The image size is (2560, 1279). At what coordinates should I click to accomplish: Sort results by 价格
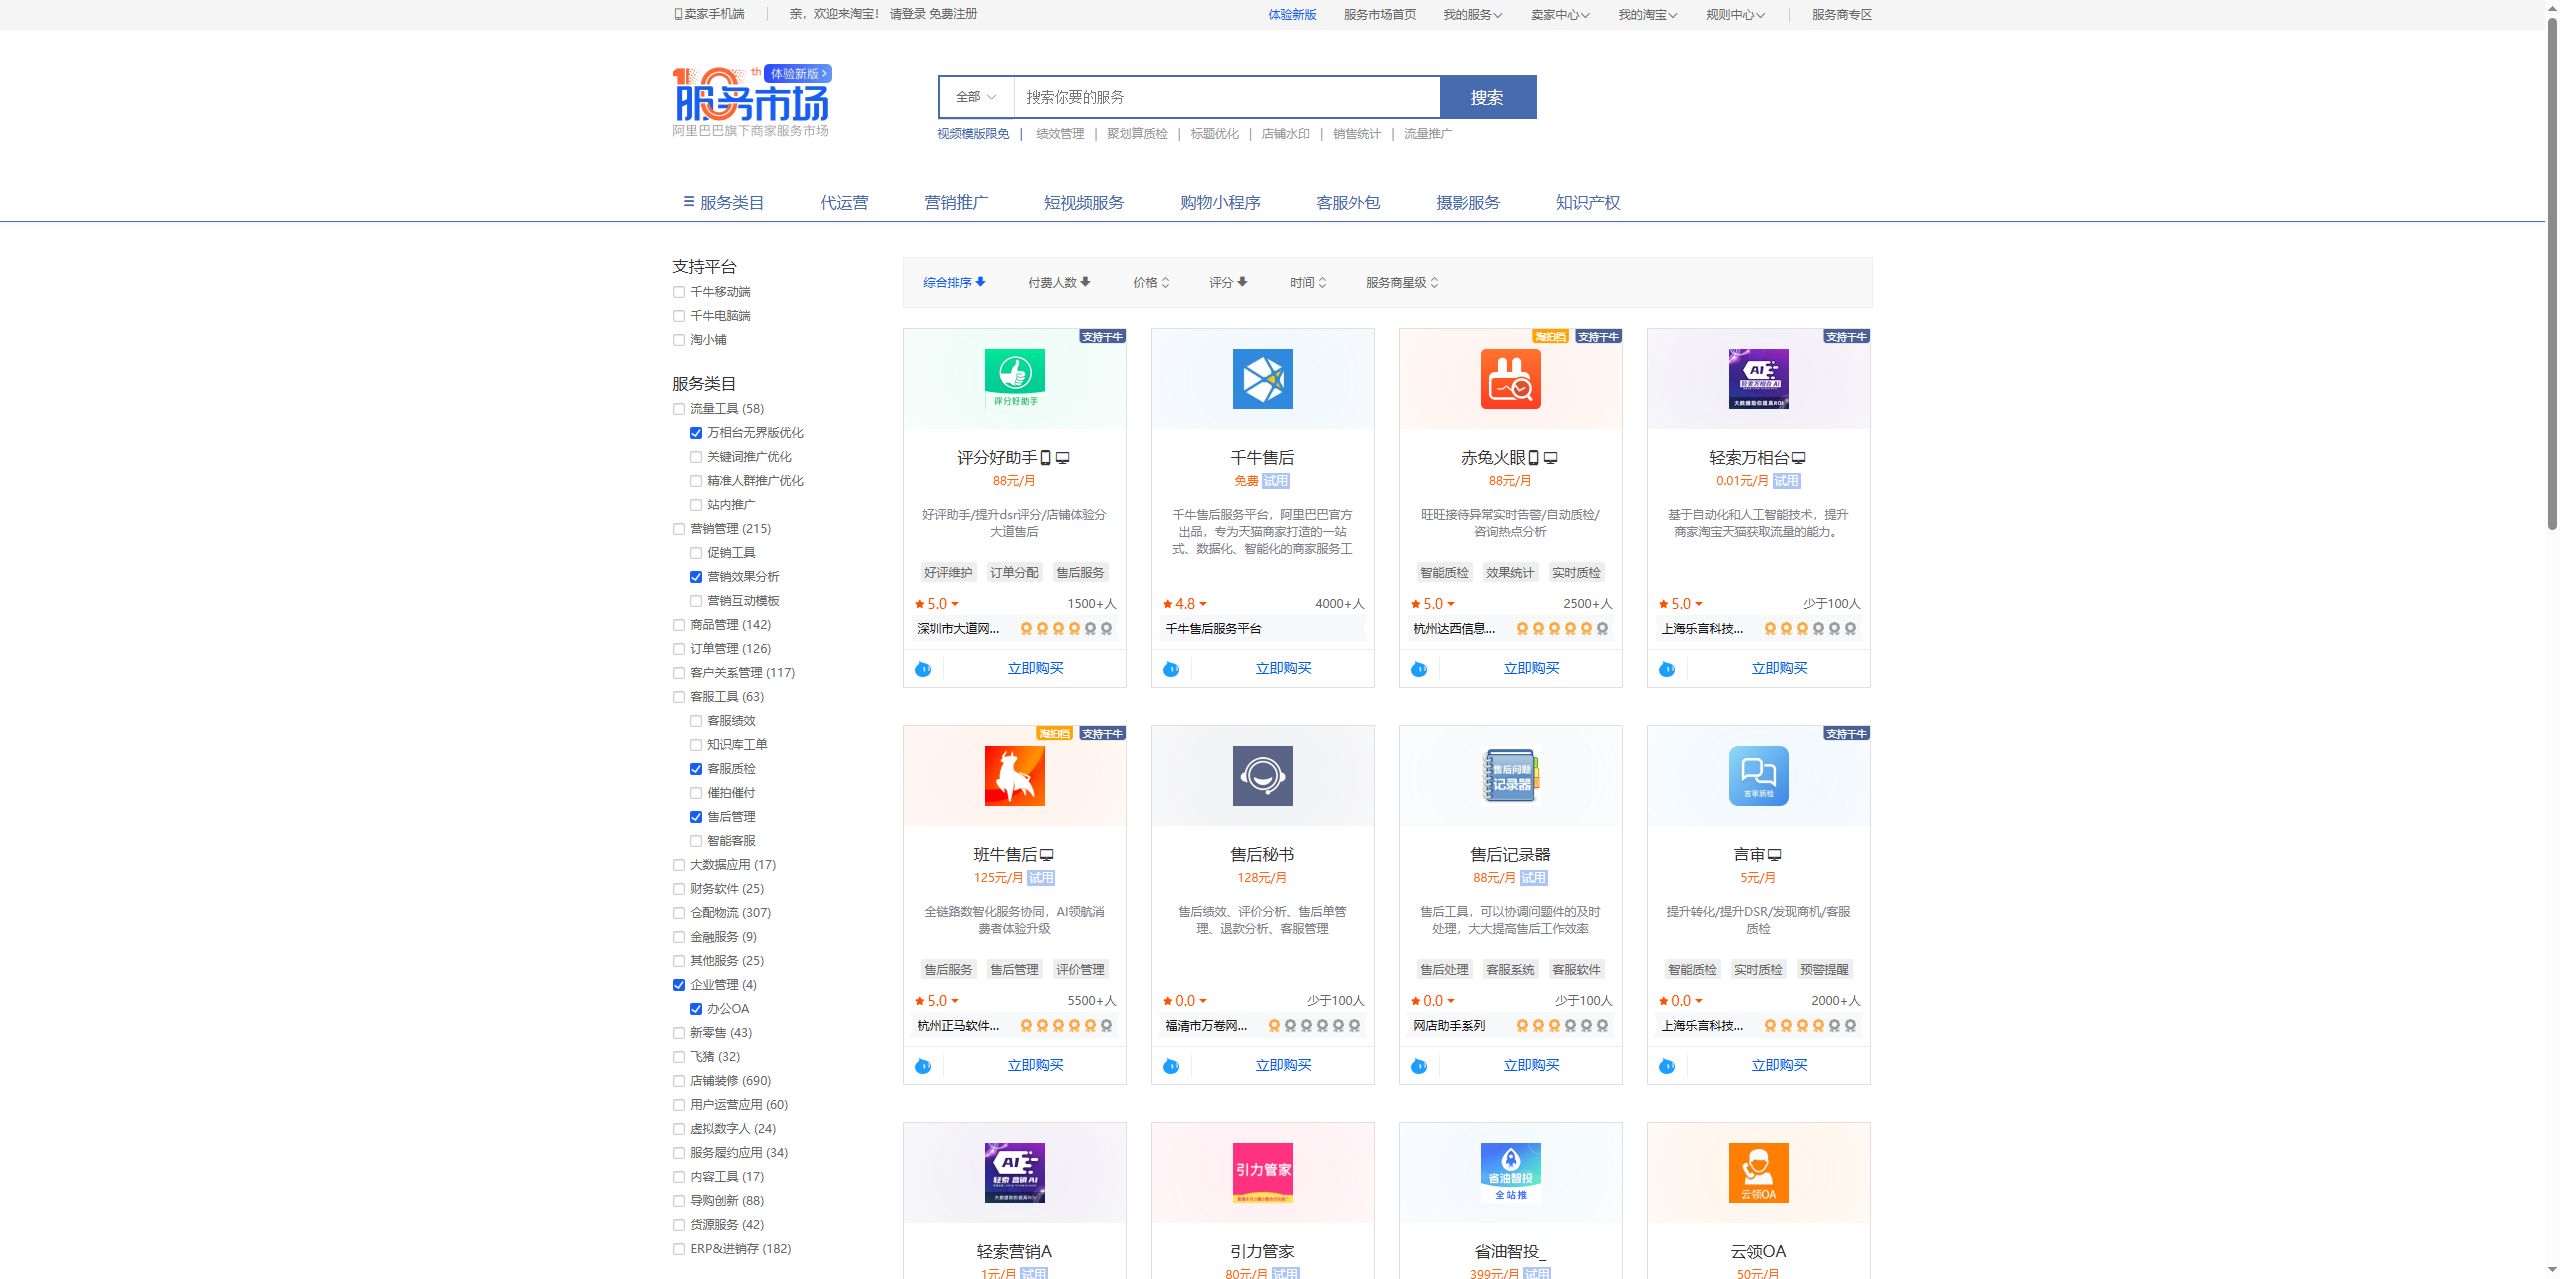(1151, 283)
